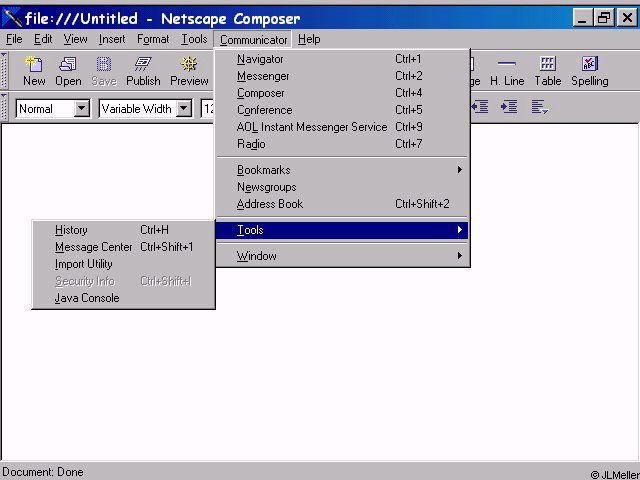Open the alignment icon dropdown
640x480 pixels.
click(540, 107)
